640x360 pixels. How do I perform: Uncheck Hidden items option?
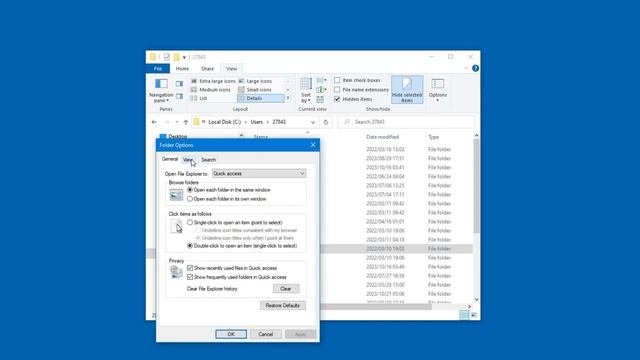(337, 99)
